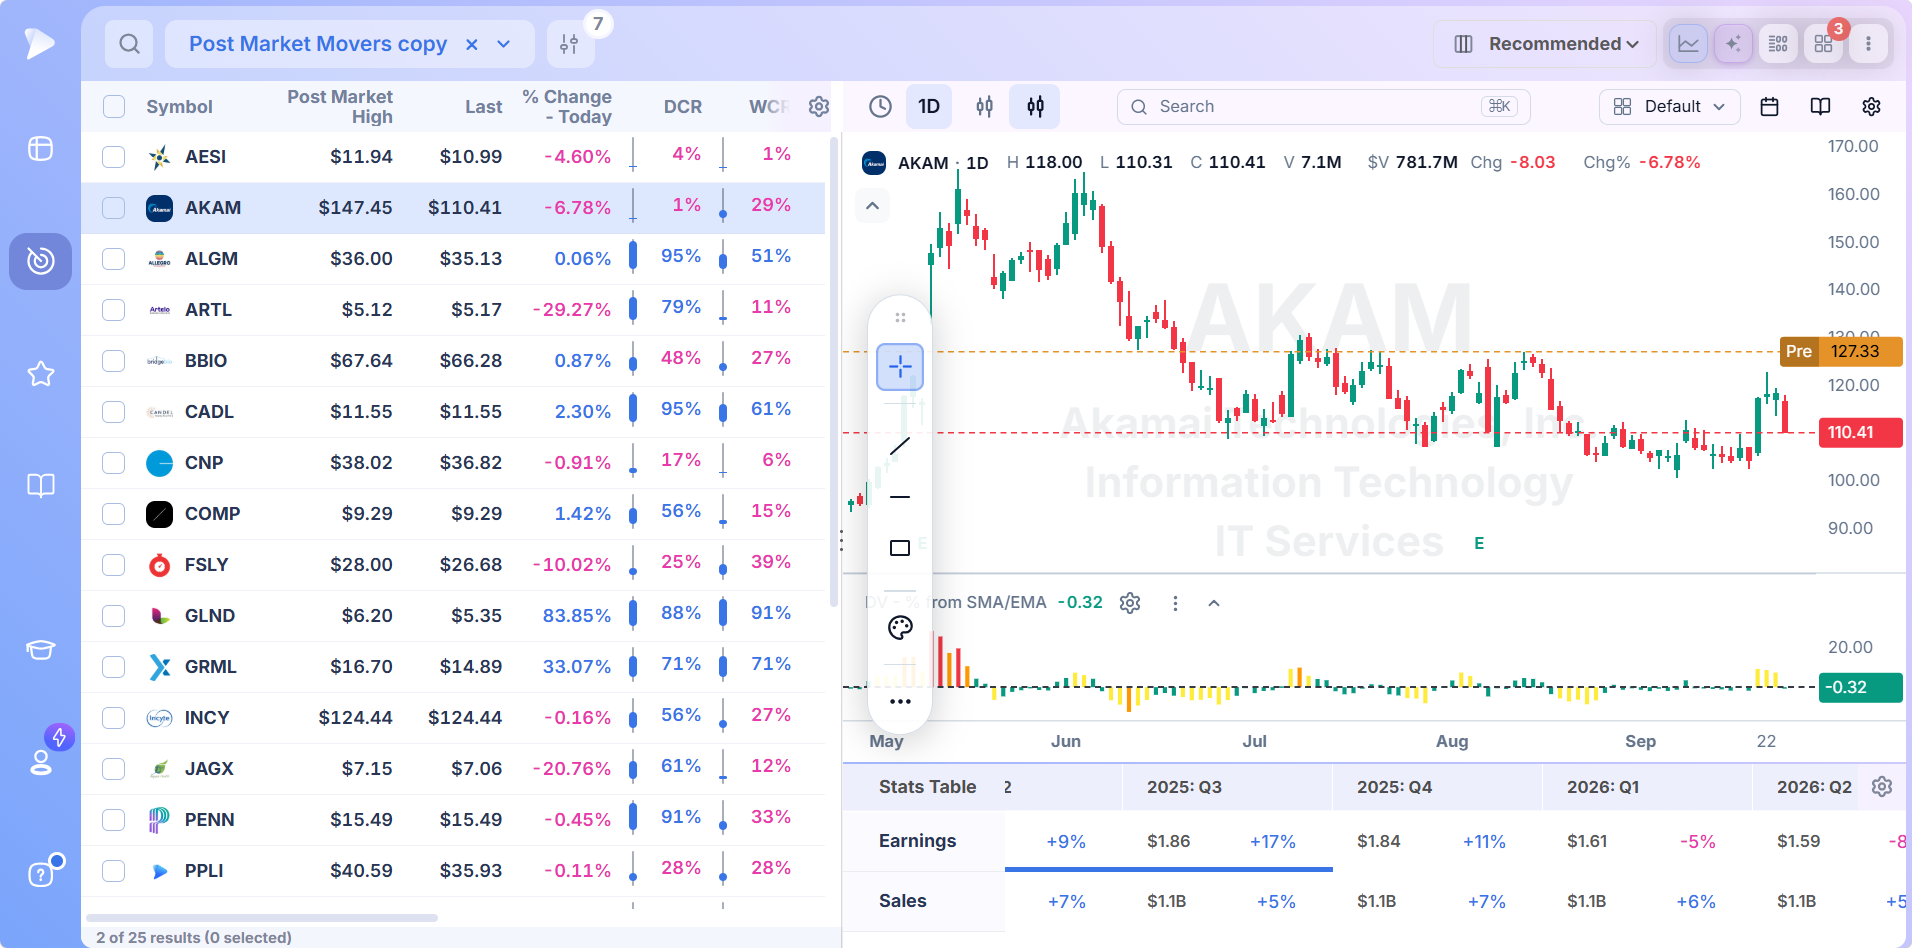Select the 1D timeframe button
This screenshot has height=948, width=1912.
tap(929, 106)
